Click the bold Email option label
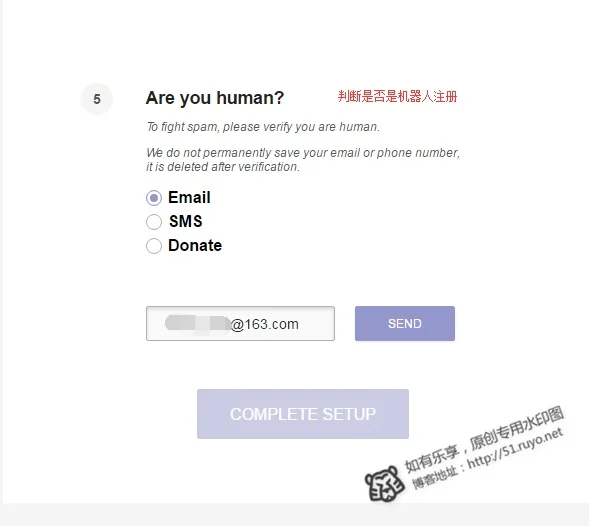This screenshot has width=589, height=526. point(189,197)
